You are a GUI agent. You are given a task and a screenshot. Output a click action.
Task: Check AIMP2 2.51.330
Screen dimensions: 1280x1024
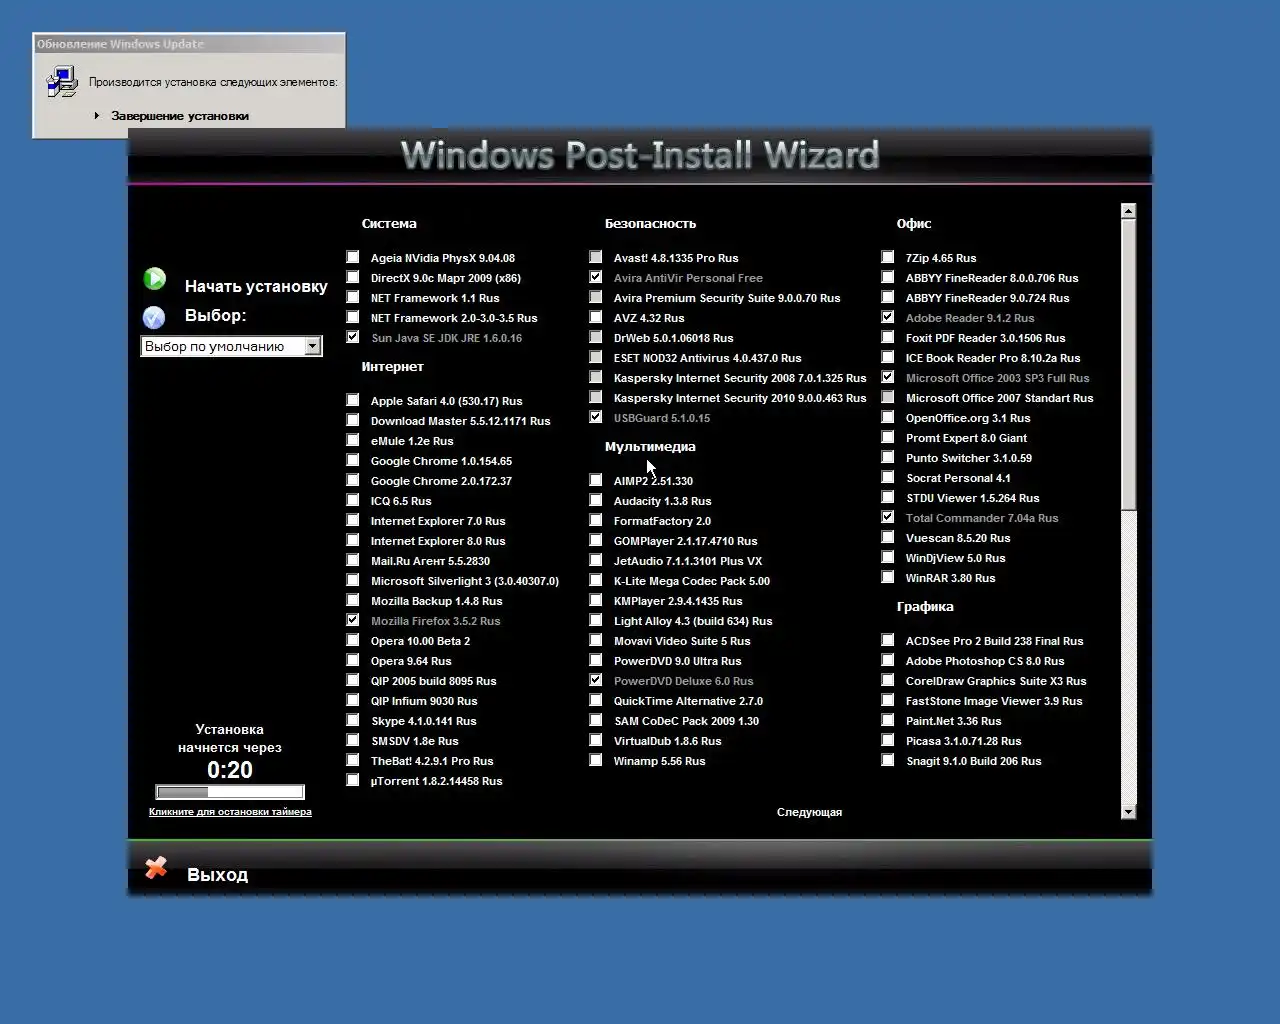[596, 480]
